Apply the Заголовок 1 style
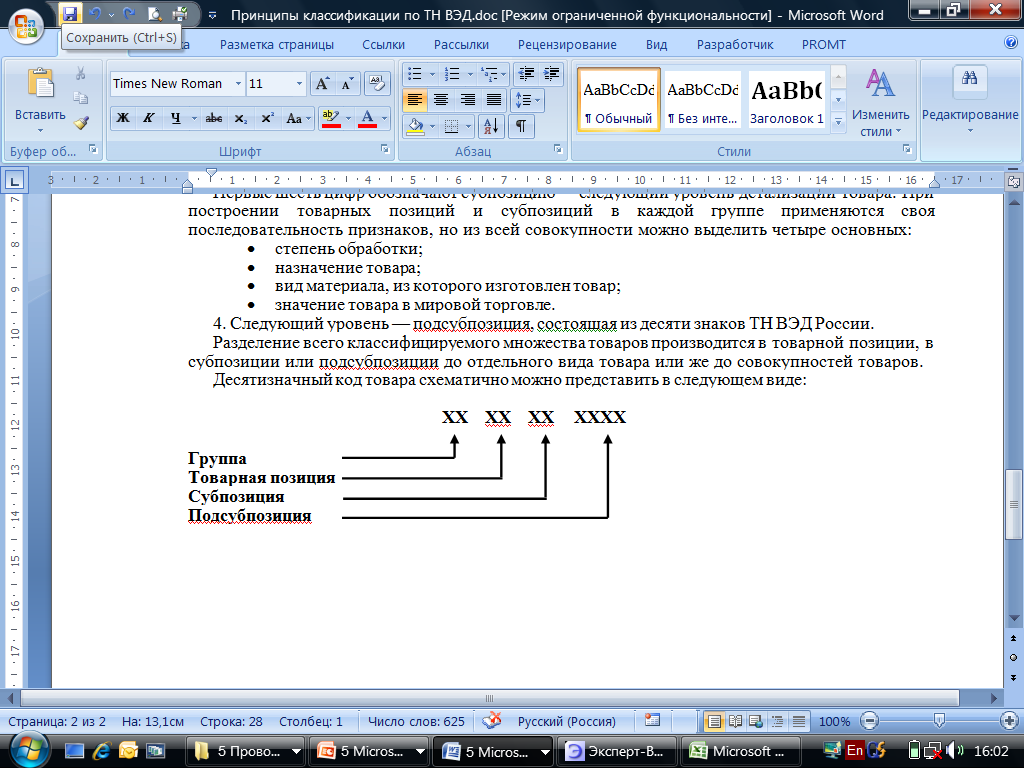 click(x=786, y=100)
